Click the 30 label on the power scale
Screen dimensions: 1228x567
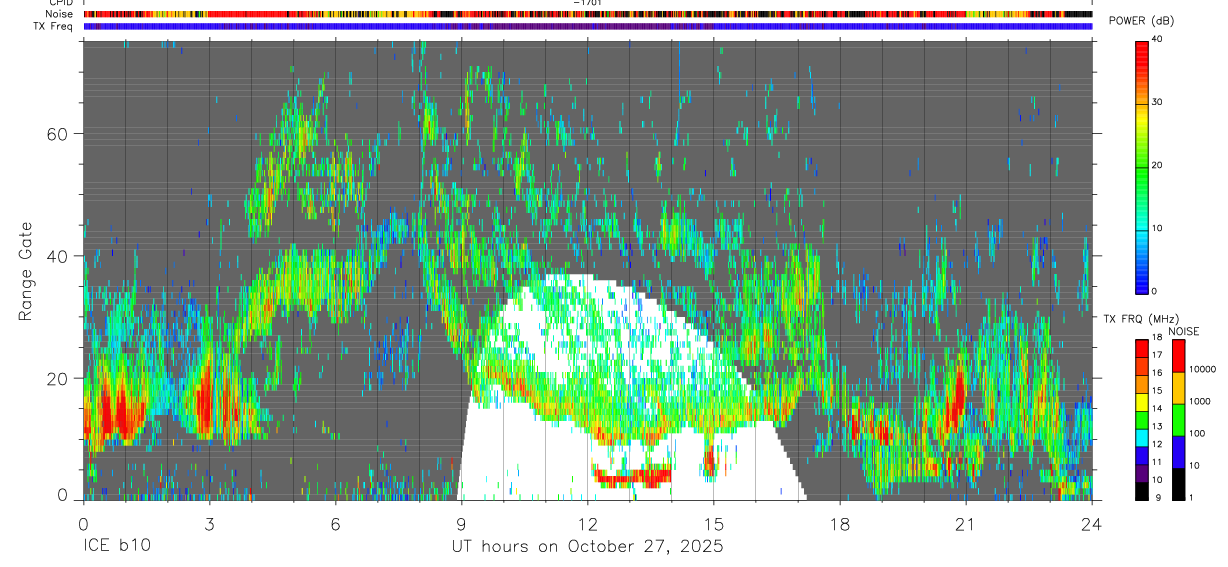(x=1157, y=102)
